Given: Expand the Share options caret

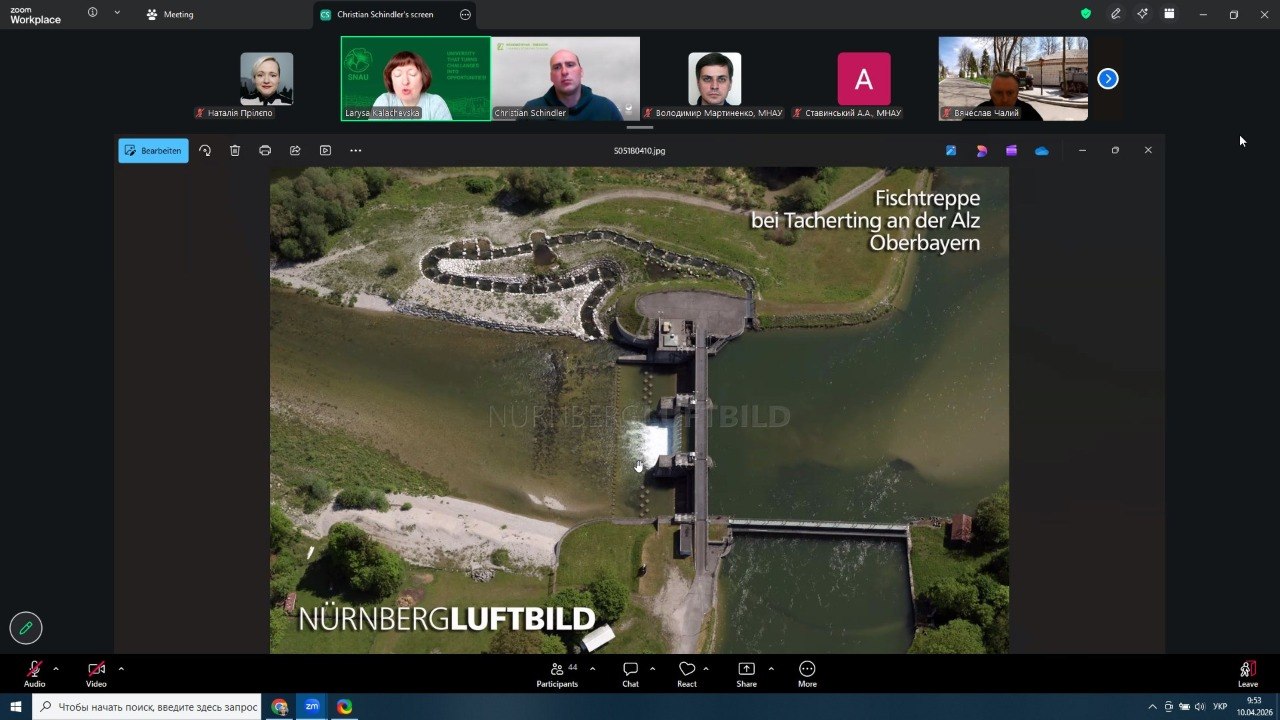Looking at the screenshot, I should pyautogui.click(x=770, y=668).
